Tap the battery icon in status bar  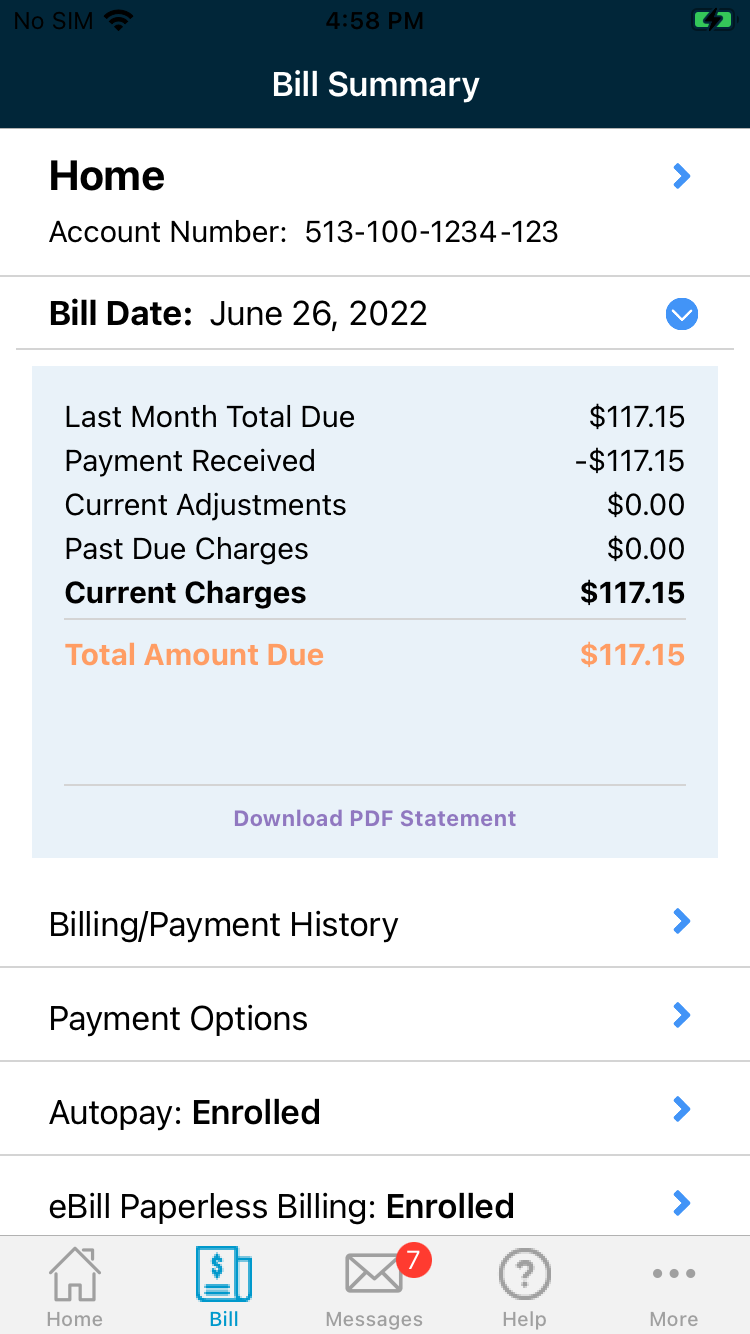click(x=711, y=21)
